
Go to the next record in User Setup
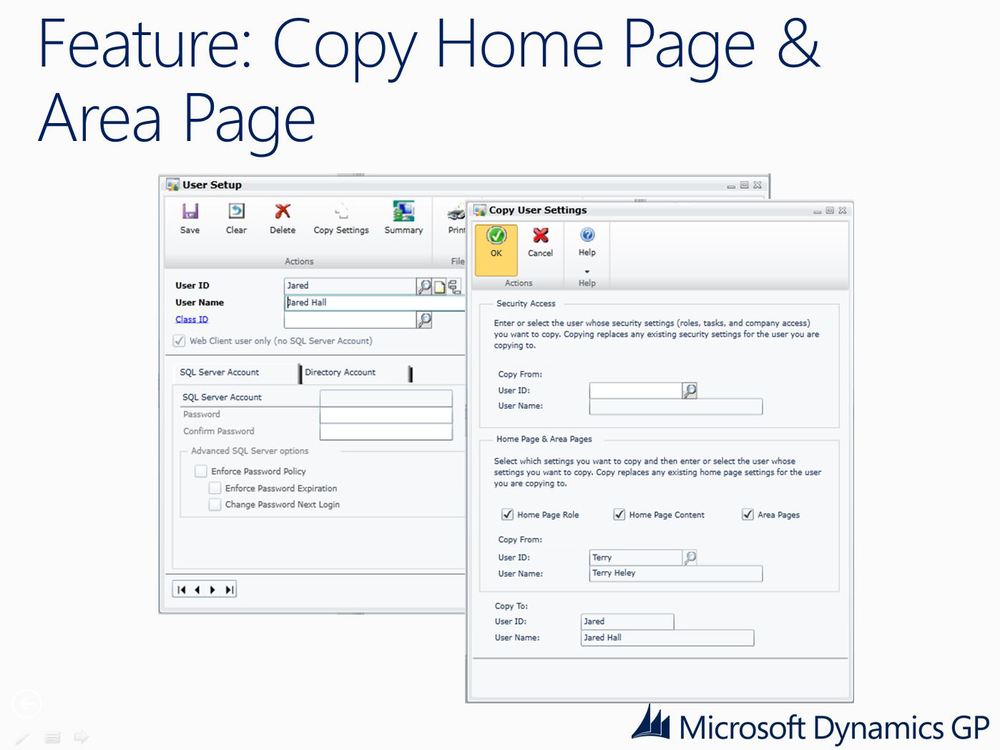212,590
